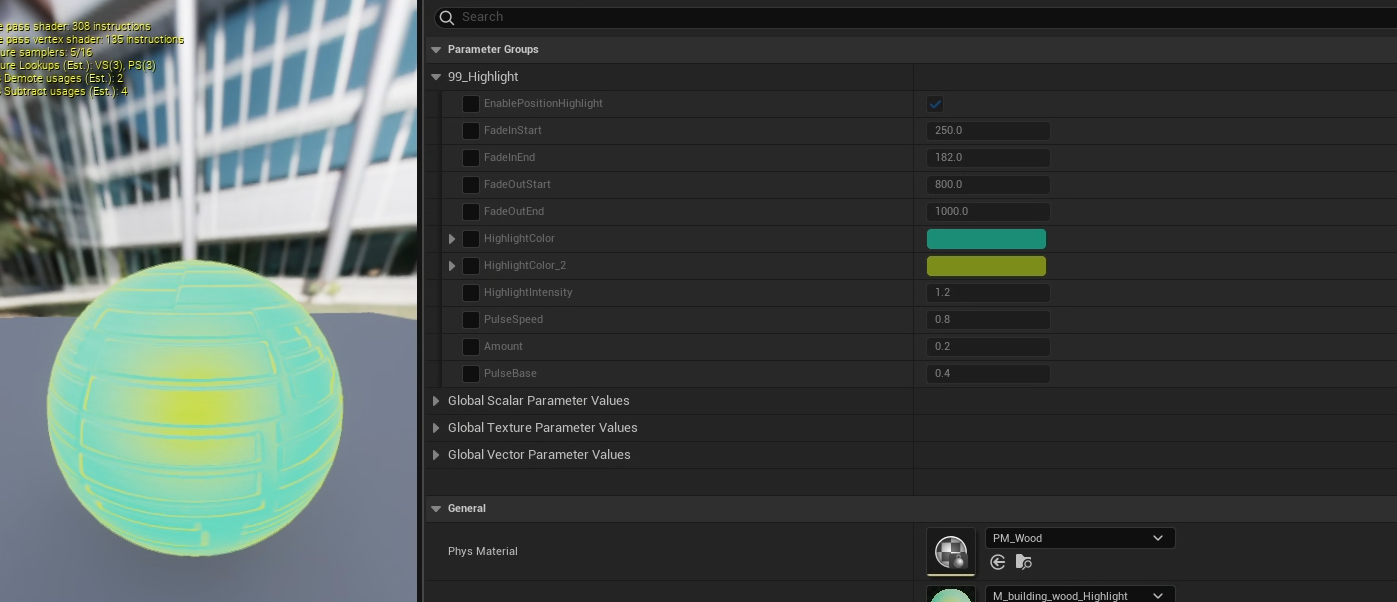Uncheck the EnablePositionHighlight value checkbox
This screenshot has height=602, width=1397.
coord(935,104)
